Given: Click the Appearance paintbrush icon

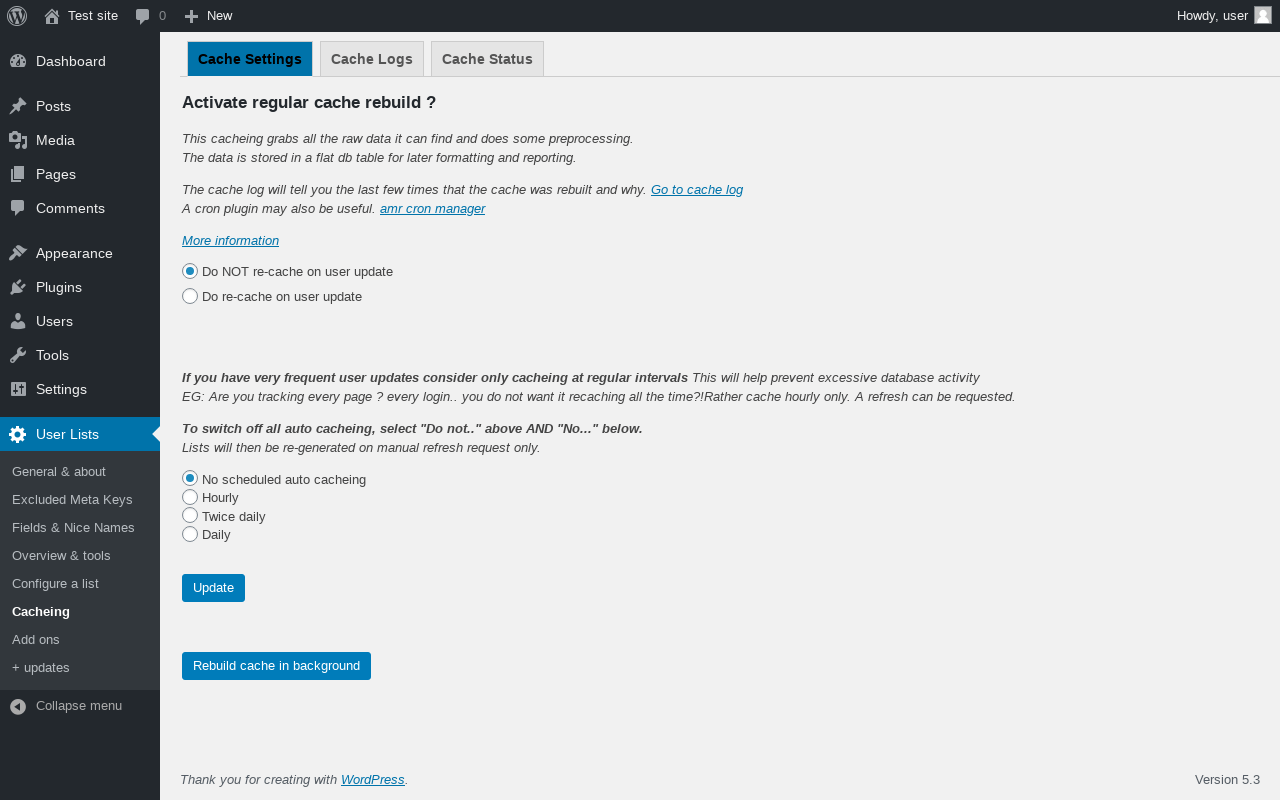Looking at the screenshot, I should pyautogui.click(x=18, y=253).
